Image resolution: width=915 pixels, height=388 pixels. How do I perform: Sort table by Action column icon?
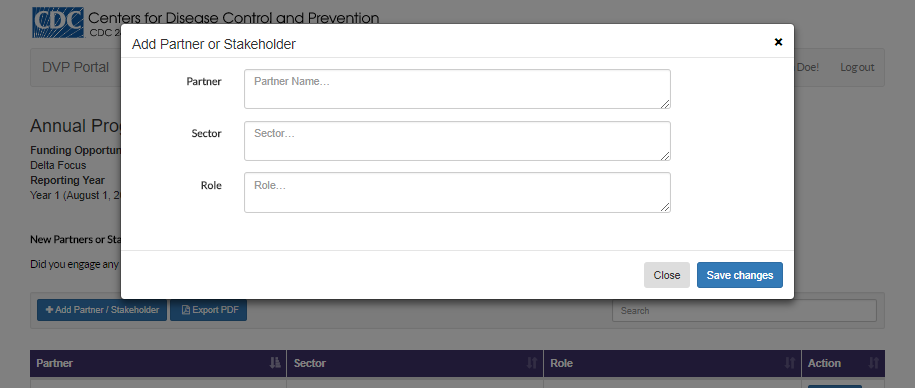click(x=874, y=363)
